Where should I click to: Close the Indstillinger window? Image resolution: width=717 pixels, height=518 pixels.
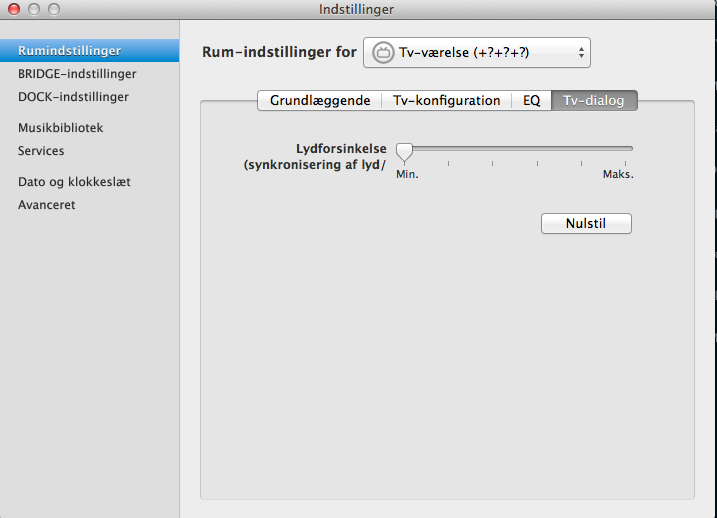click(14, 9)
